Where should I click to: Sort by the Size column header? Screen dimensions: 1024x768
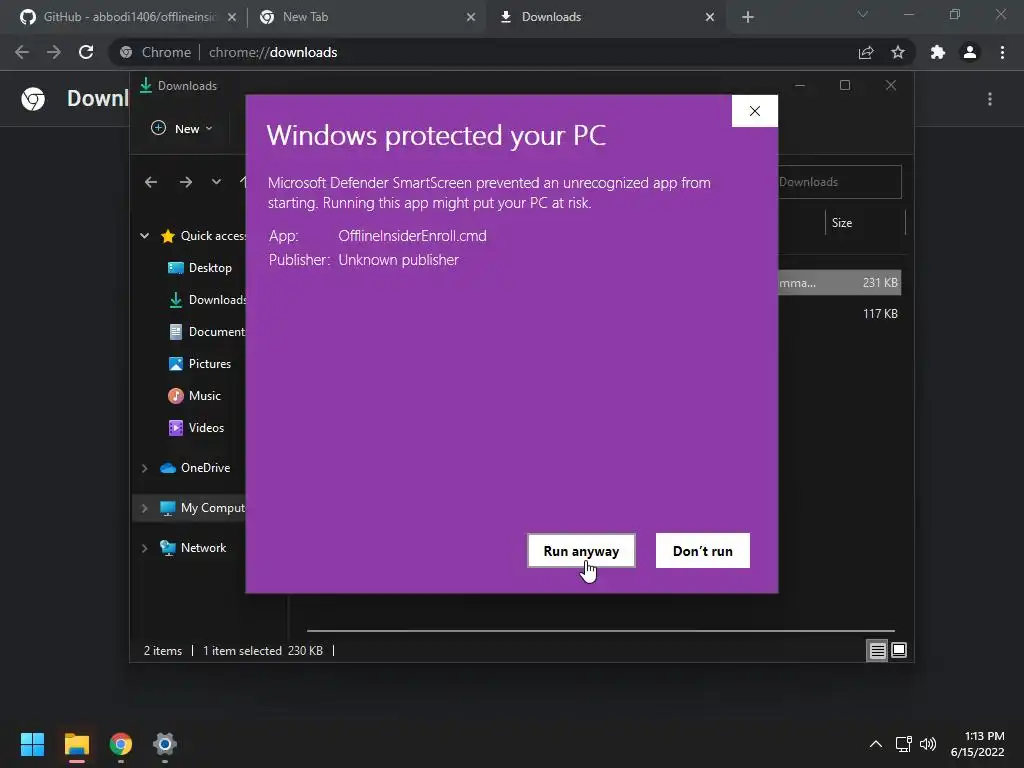[x=865, y=223]
